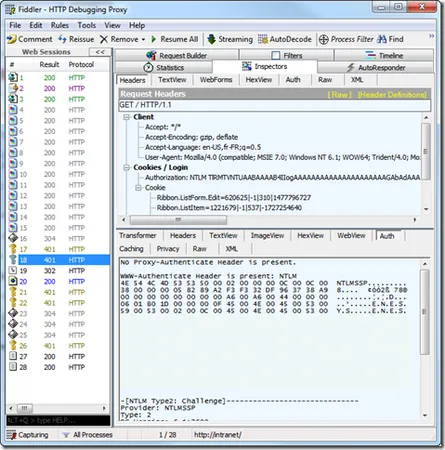The height and width of the screenshot is (450, 445).
Task: Open the View menu
Action: point(112,25)
